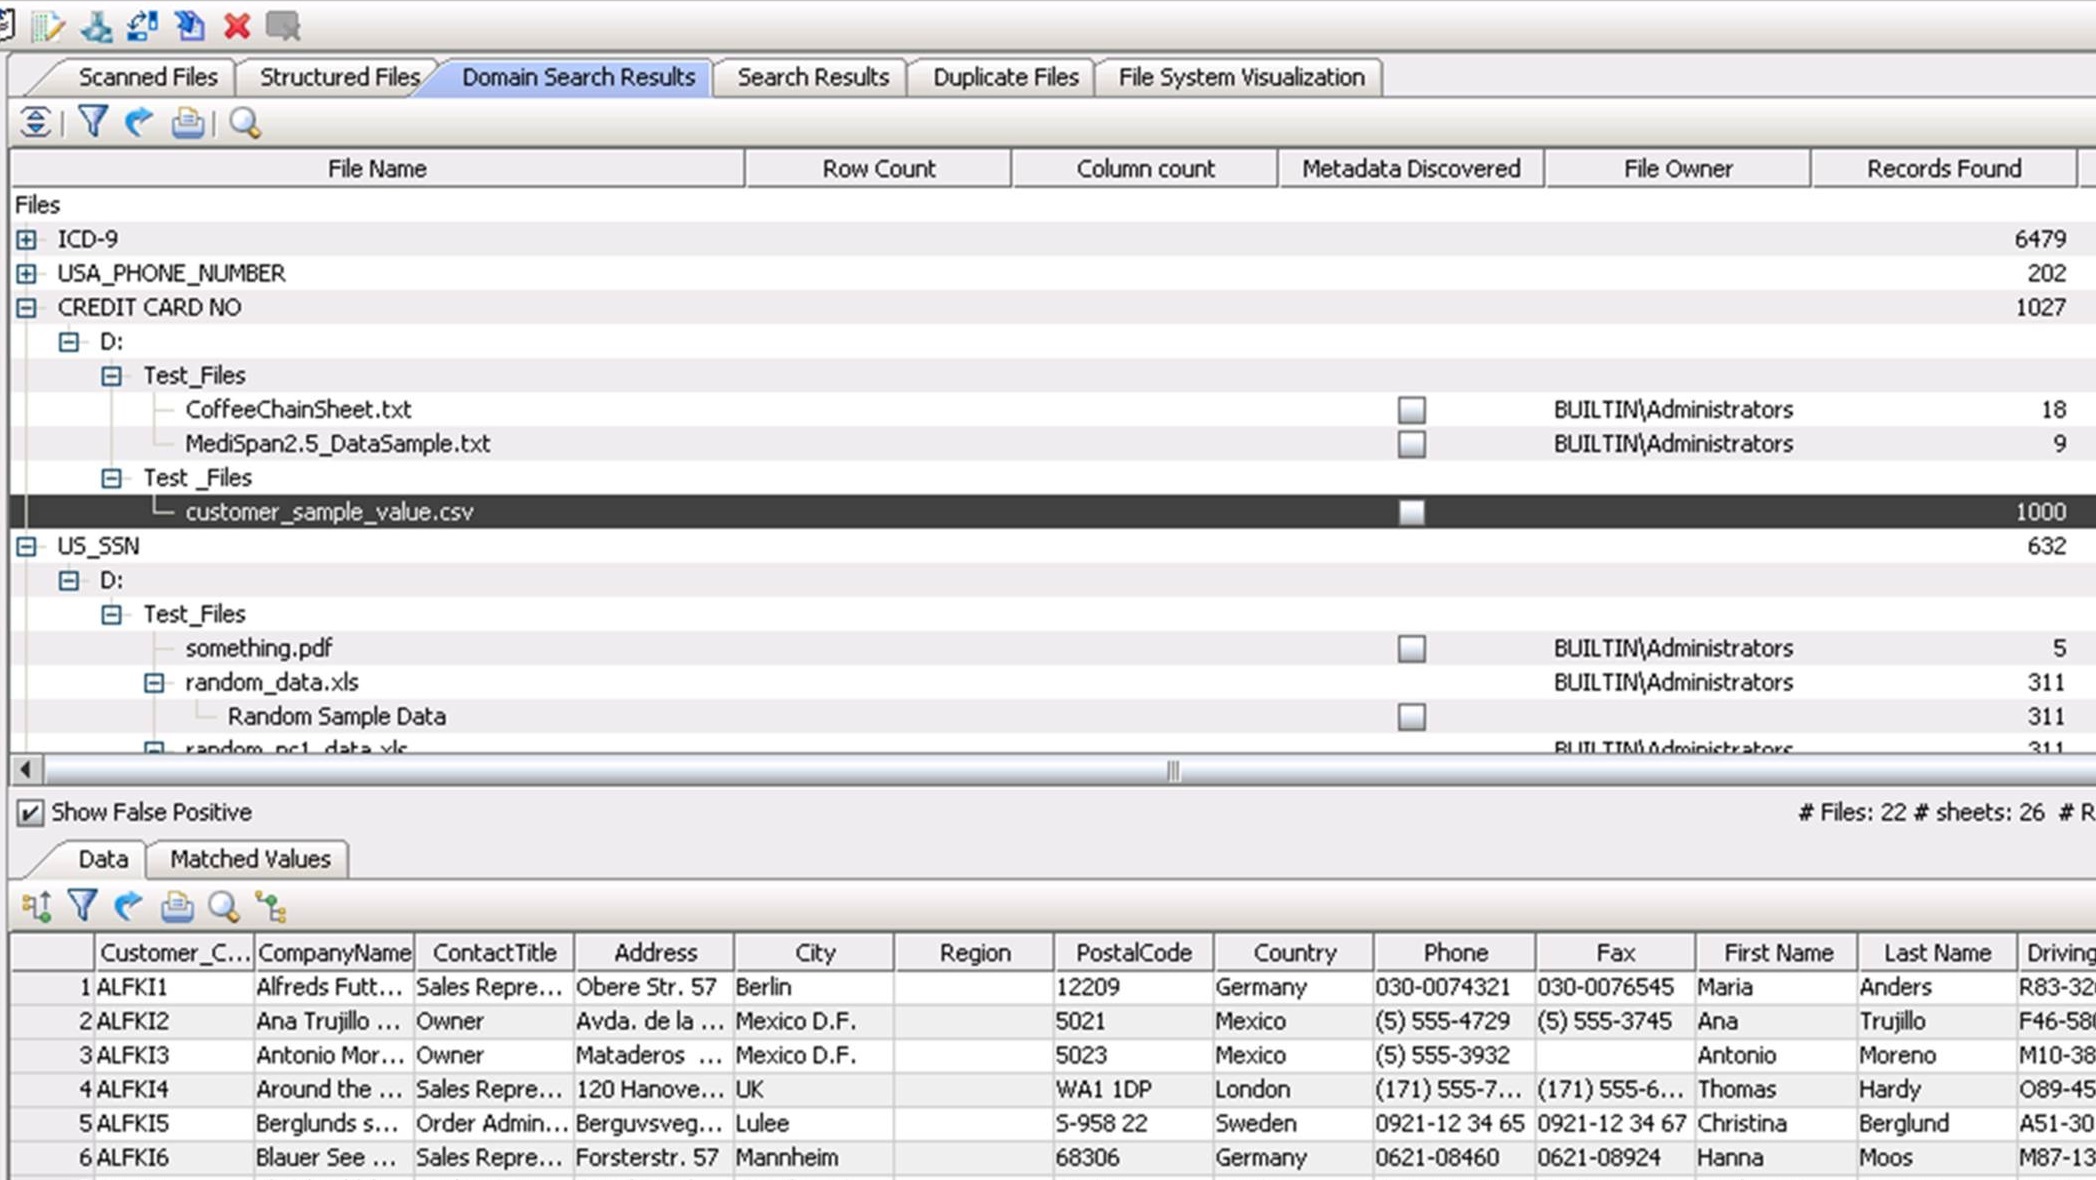The height and width of the screenshot is (1180, 2096).
Task: Click the edit document icon in top toolbar
Action: [46, 26]
